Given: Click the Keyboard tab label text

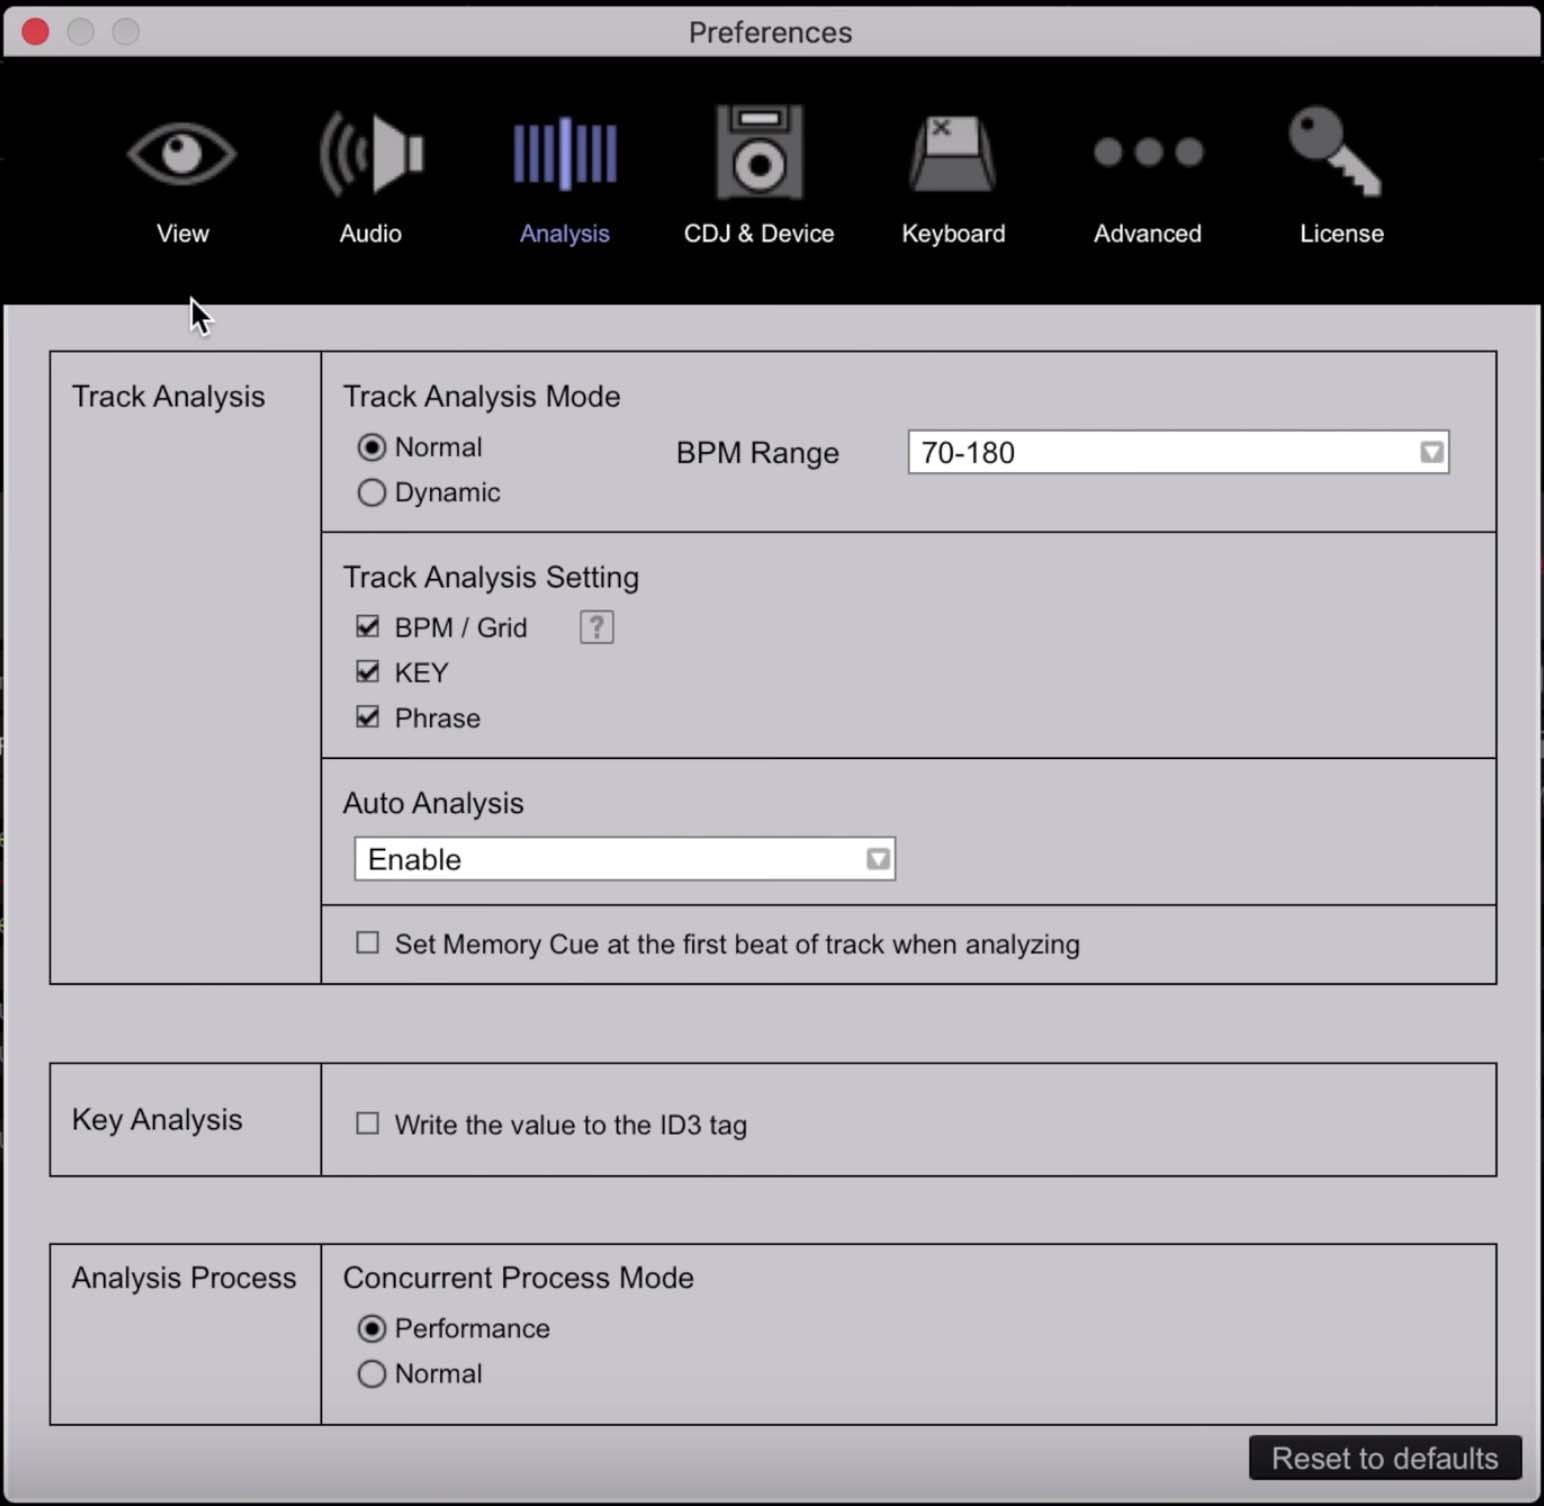Looking at the screenshot, I should 953,233.
